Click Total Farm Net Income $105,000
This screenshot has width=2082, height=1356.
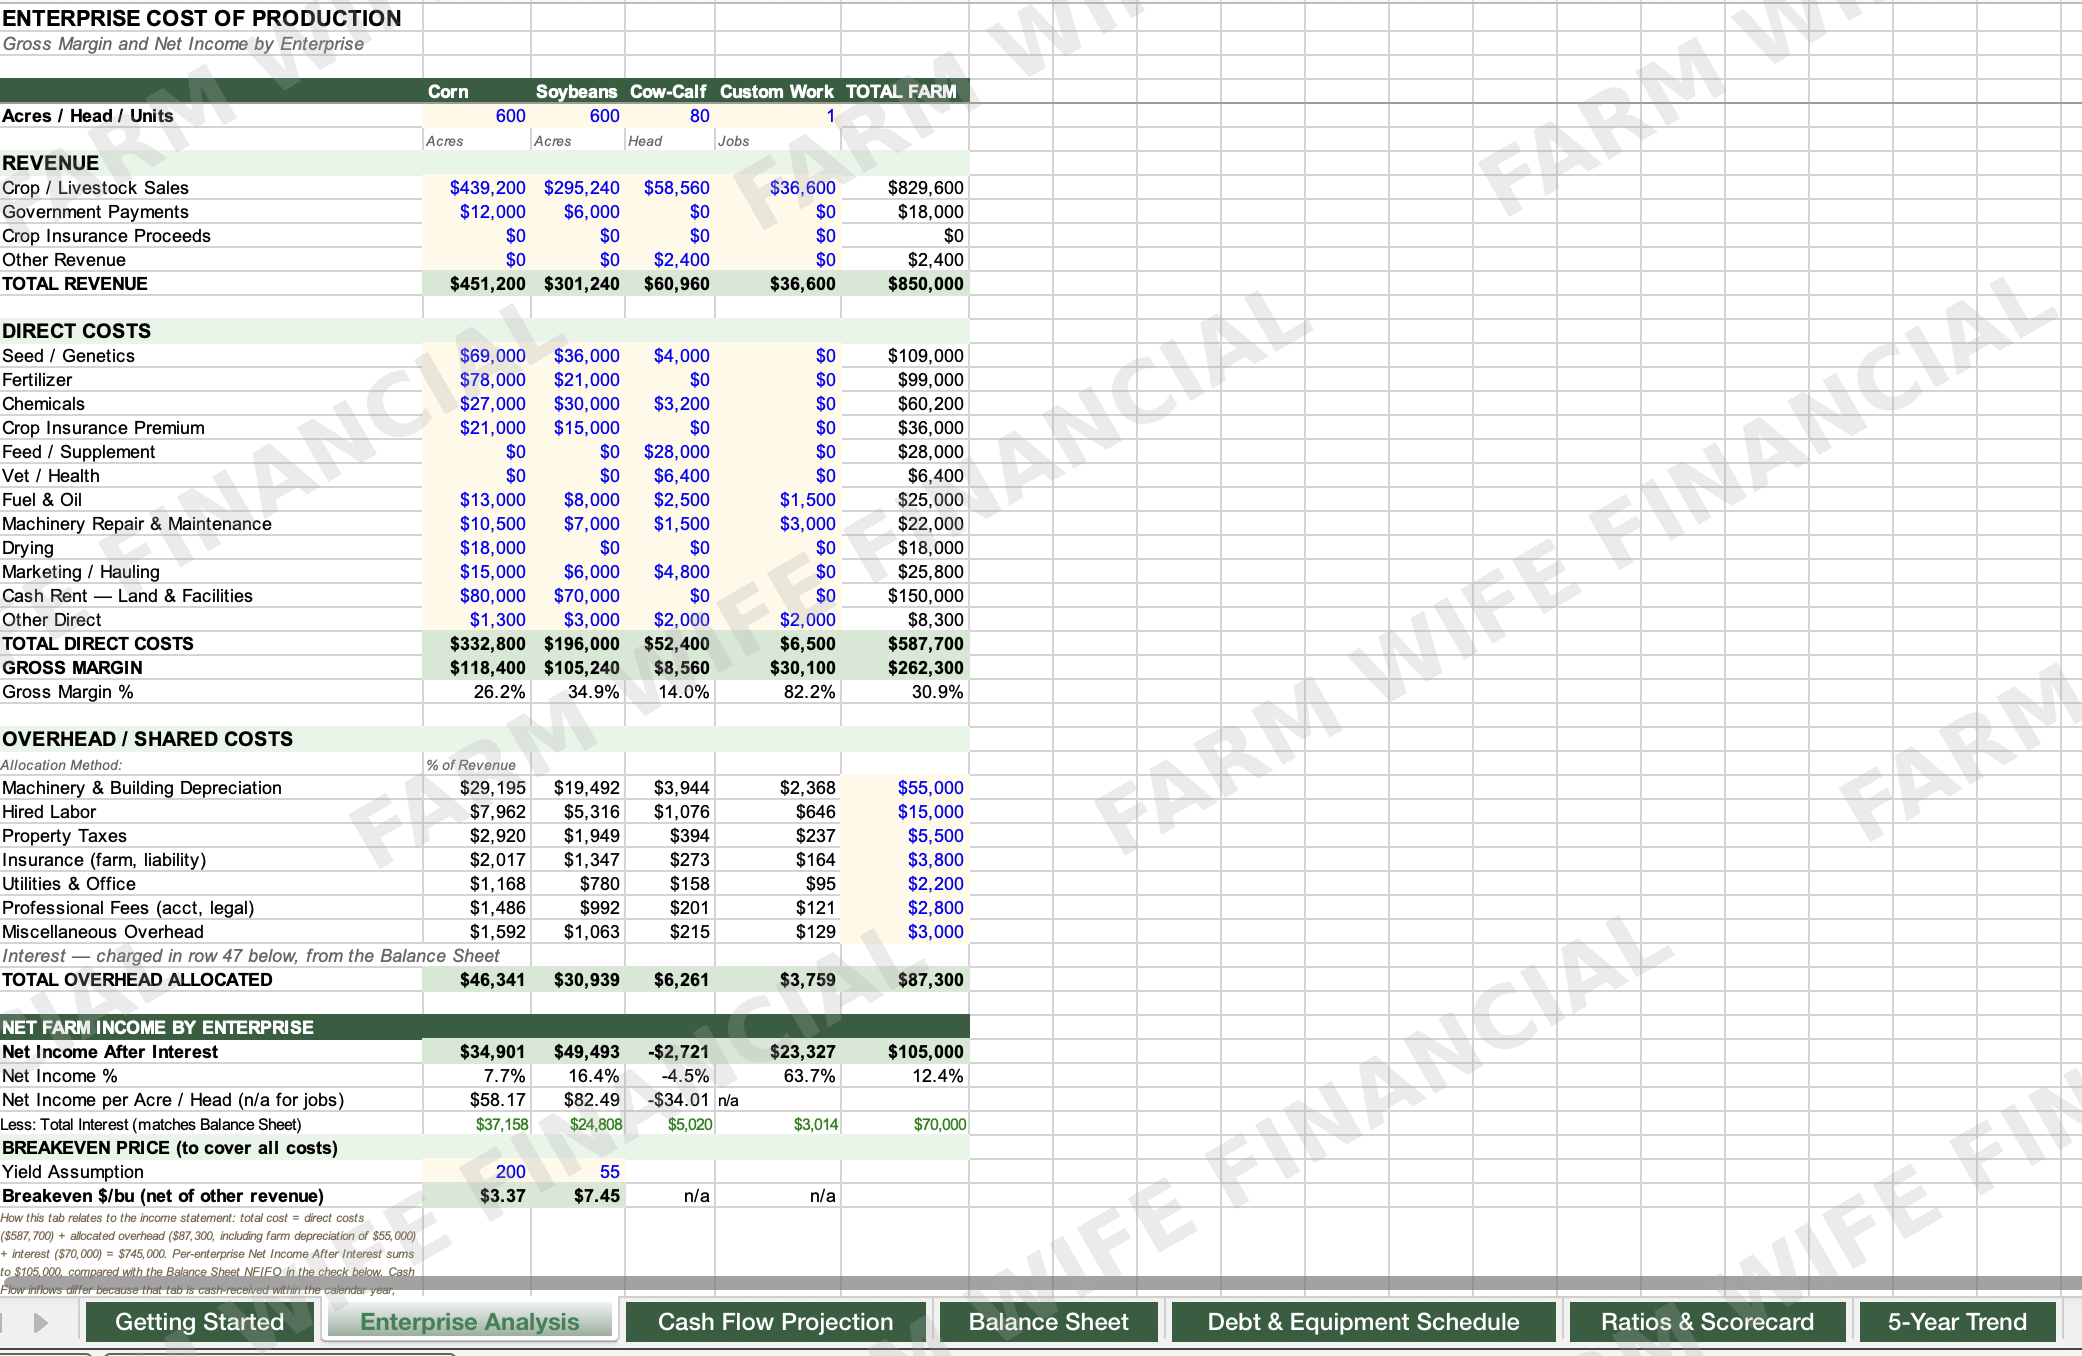[906, 1052]
